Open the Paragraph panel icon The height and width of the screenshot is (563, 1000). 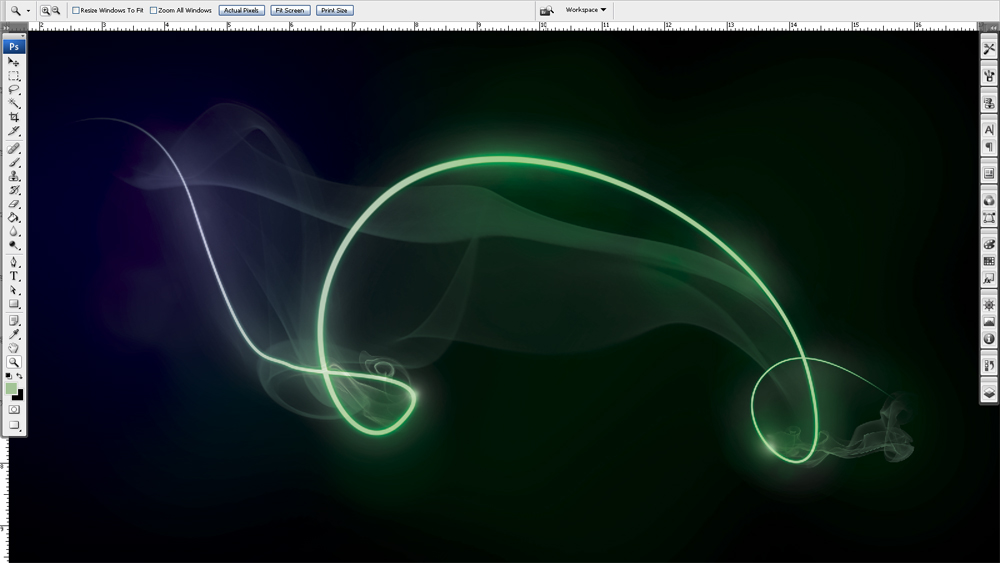989,147
